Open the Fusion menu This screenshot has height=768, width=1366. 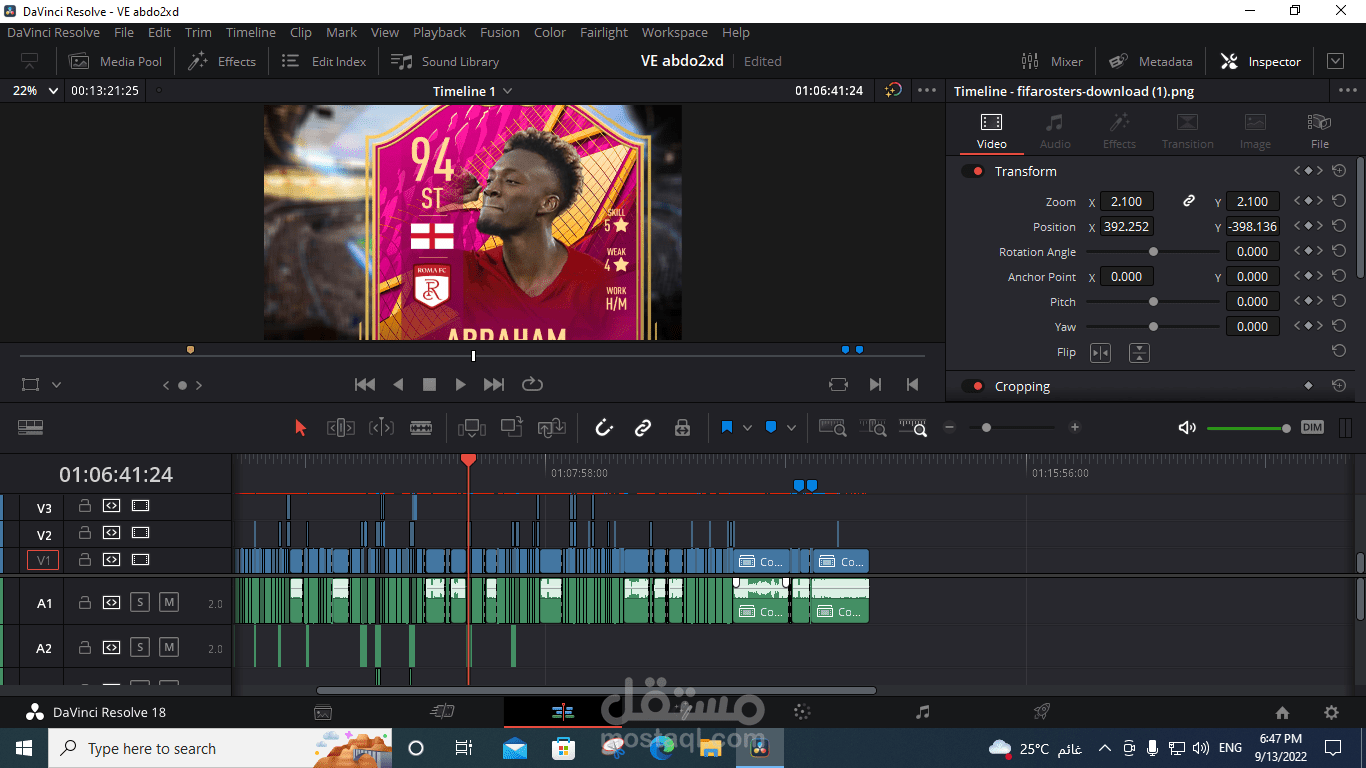pyautogui.click(x=499, y=32)
